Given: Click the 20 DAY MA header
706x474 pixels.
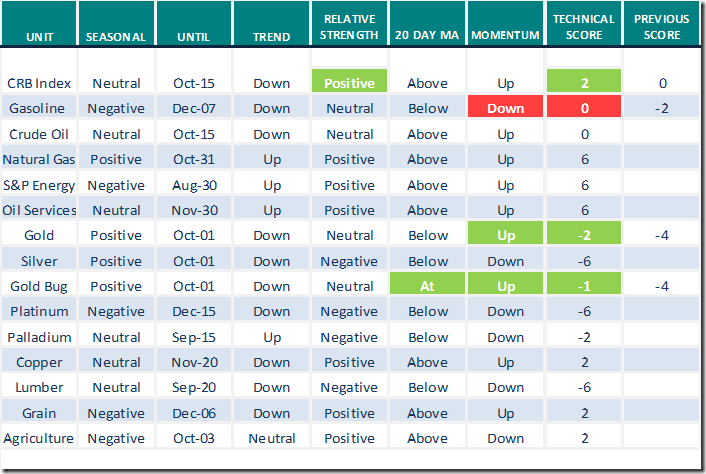Looking at the screenshot, I should pyautogui.click(x=428, y=36).
